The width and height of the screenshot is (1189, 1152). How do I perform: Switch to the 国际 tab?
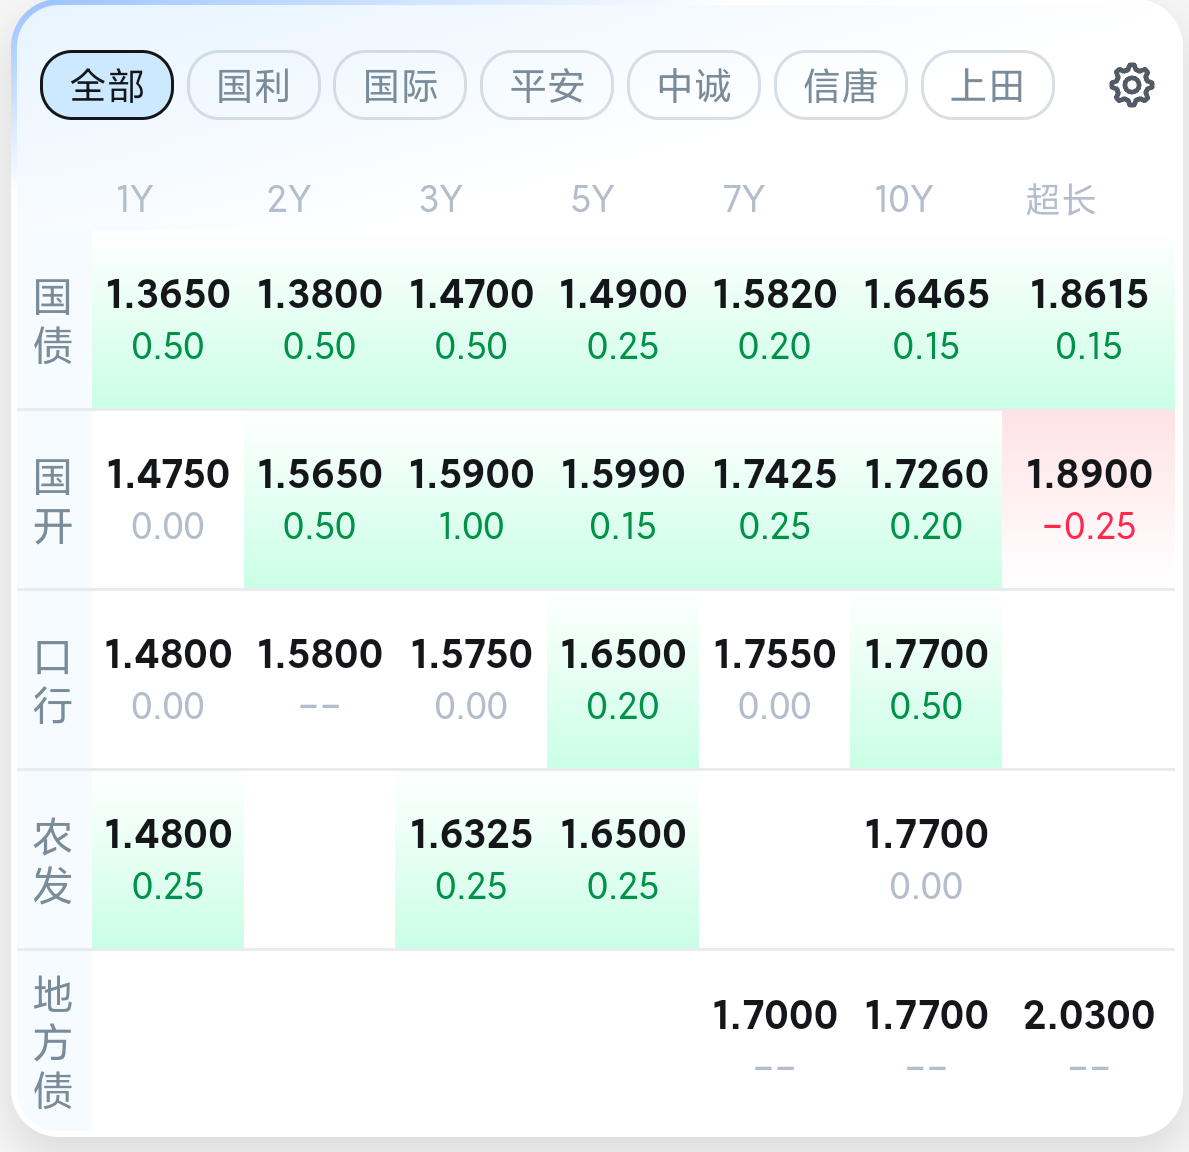point(400,85)
